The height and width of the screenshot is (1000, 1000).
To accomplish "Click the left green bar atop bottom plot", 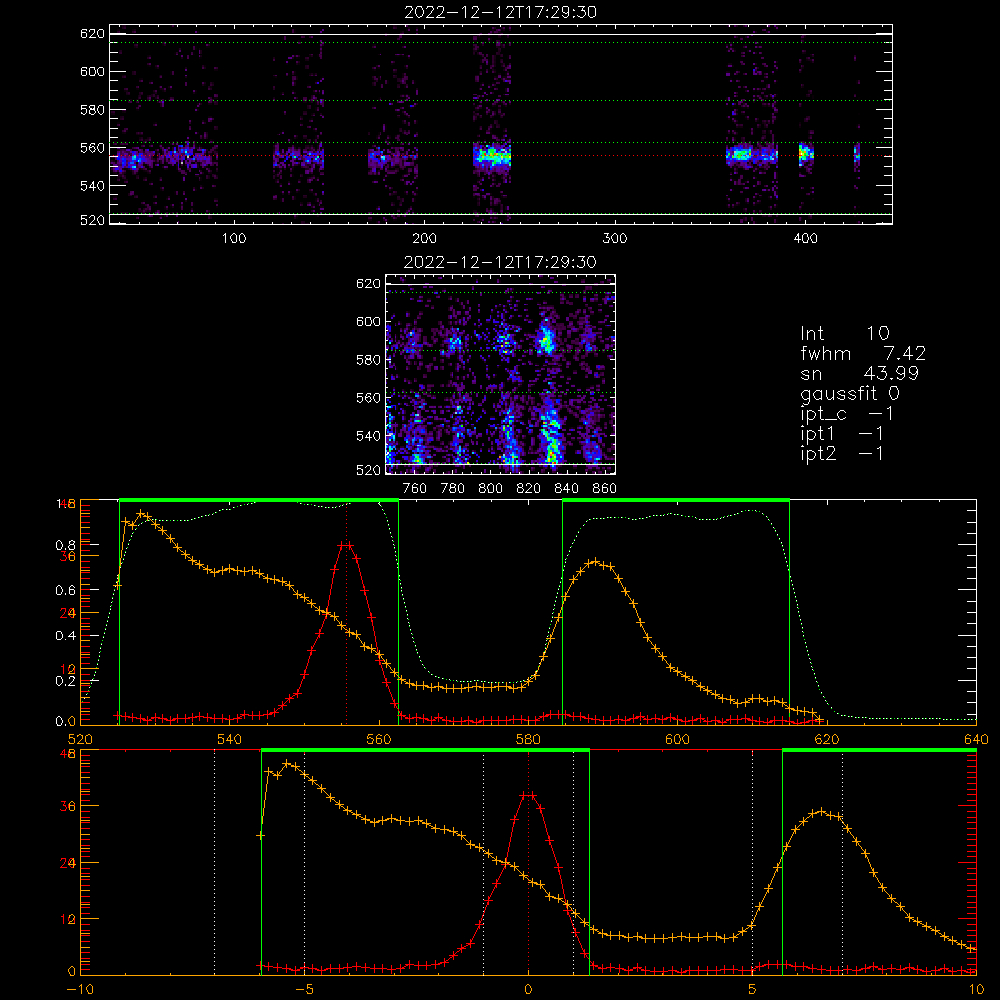I will coord(425,750).
